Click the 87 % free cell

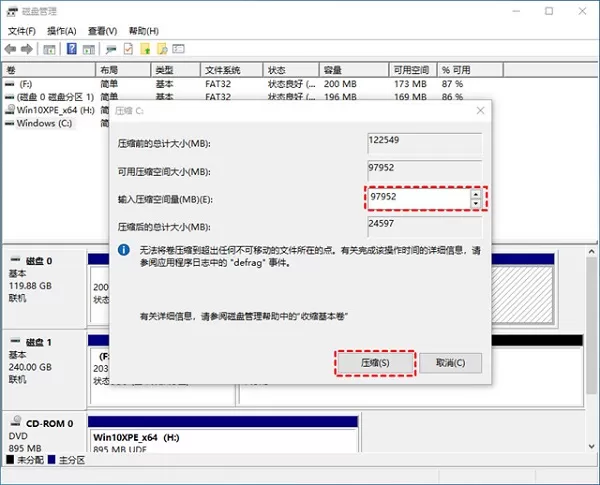click(452, 84)
